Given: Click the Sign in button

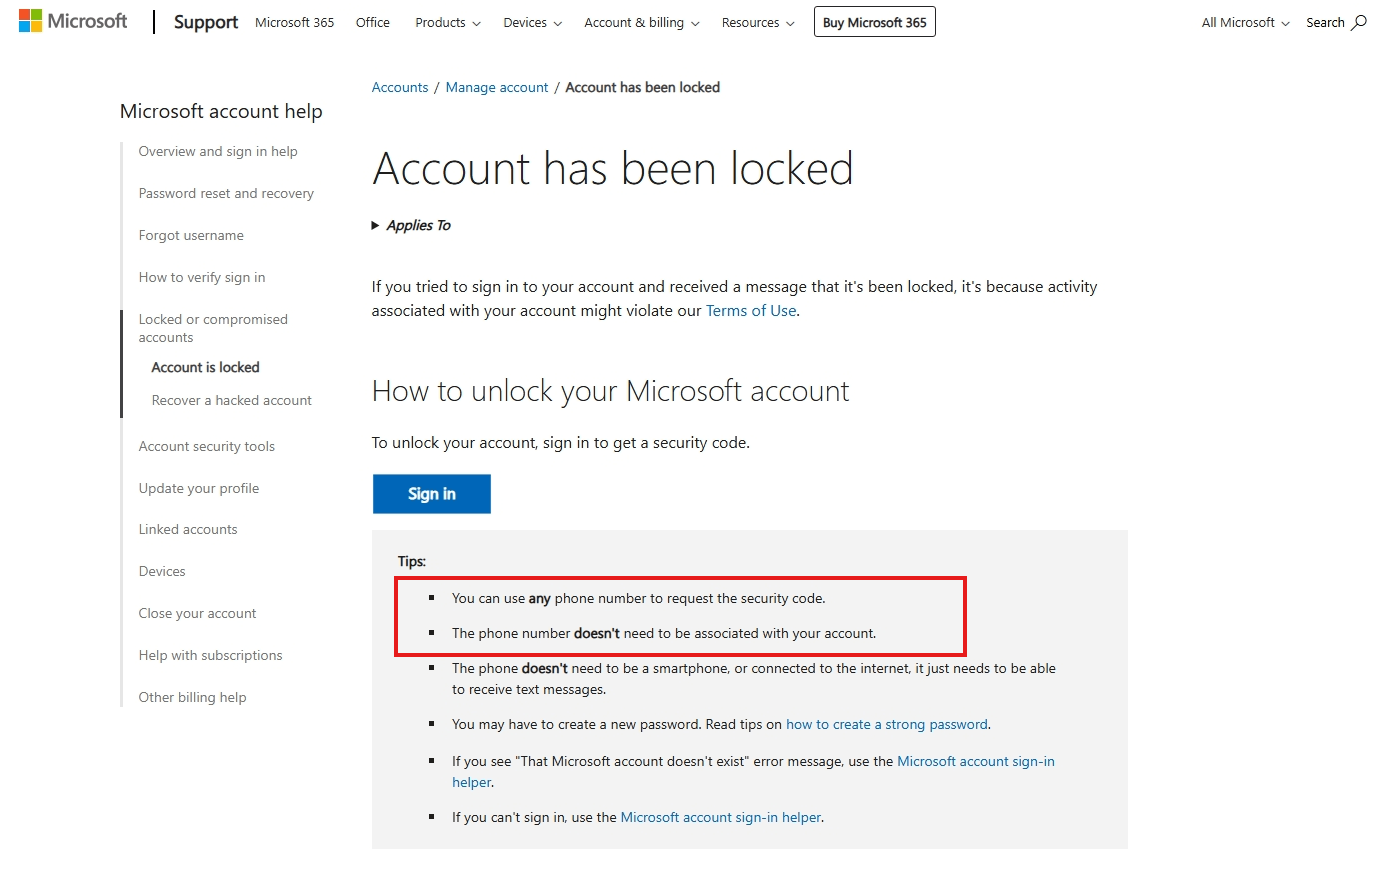Looking at the screenshot, I should 431,493.
